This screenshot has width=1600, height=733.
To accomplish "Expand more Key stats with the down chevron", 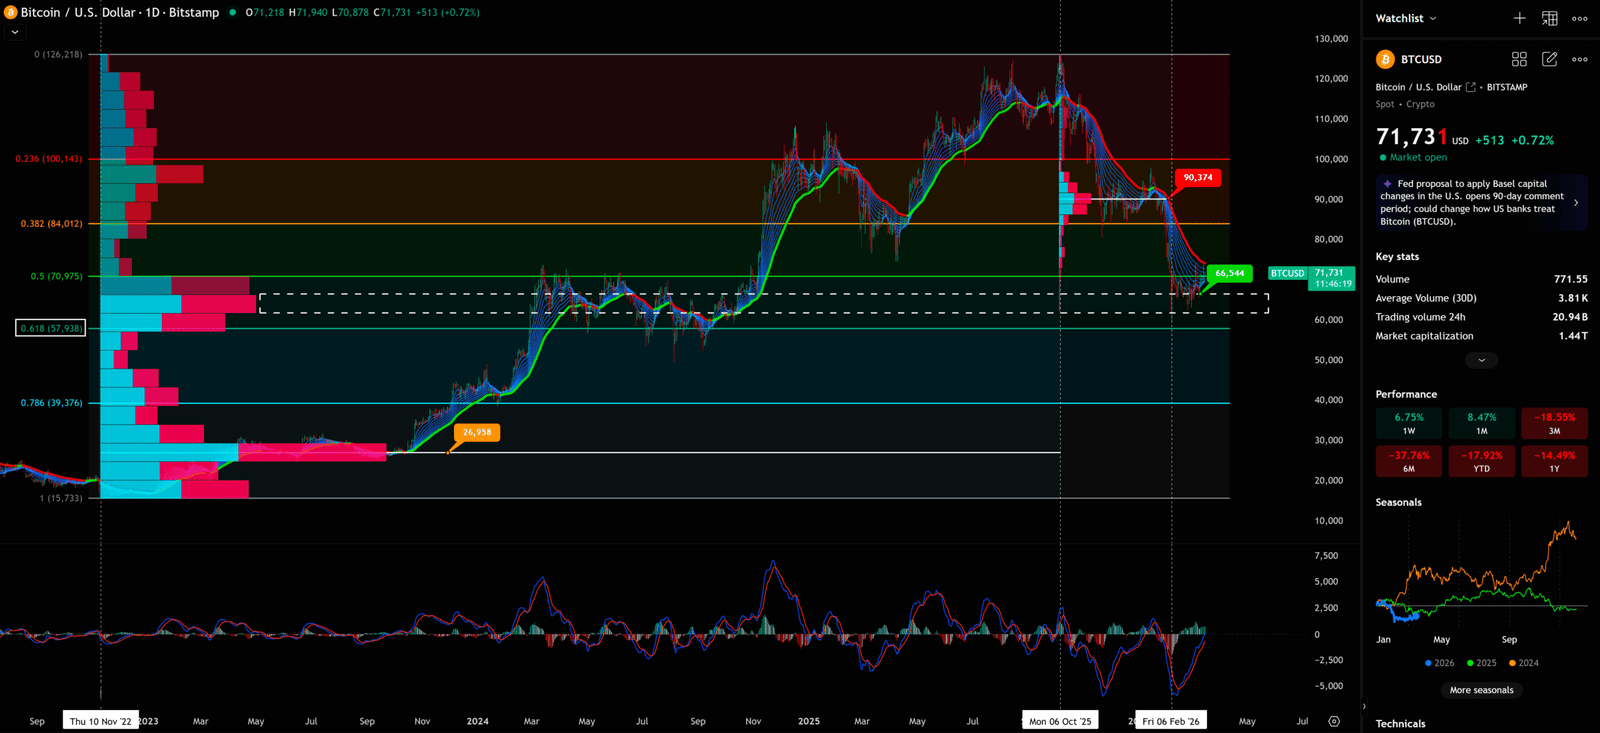I will point(1481,360).
